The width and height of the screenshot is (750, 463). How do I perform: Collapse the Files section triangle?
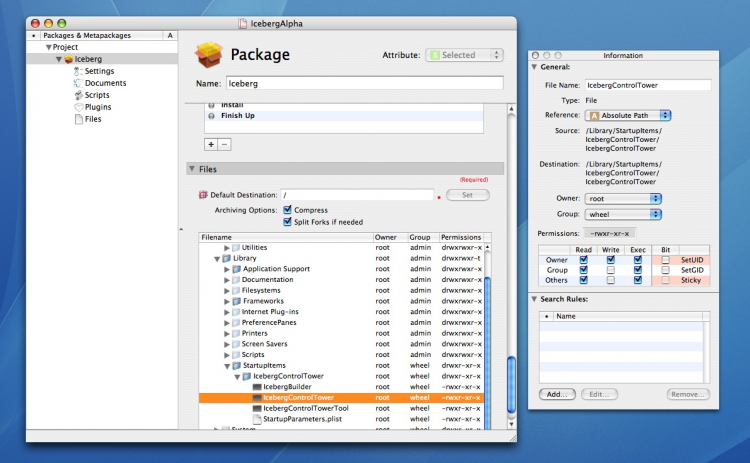click(192, 168)
